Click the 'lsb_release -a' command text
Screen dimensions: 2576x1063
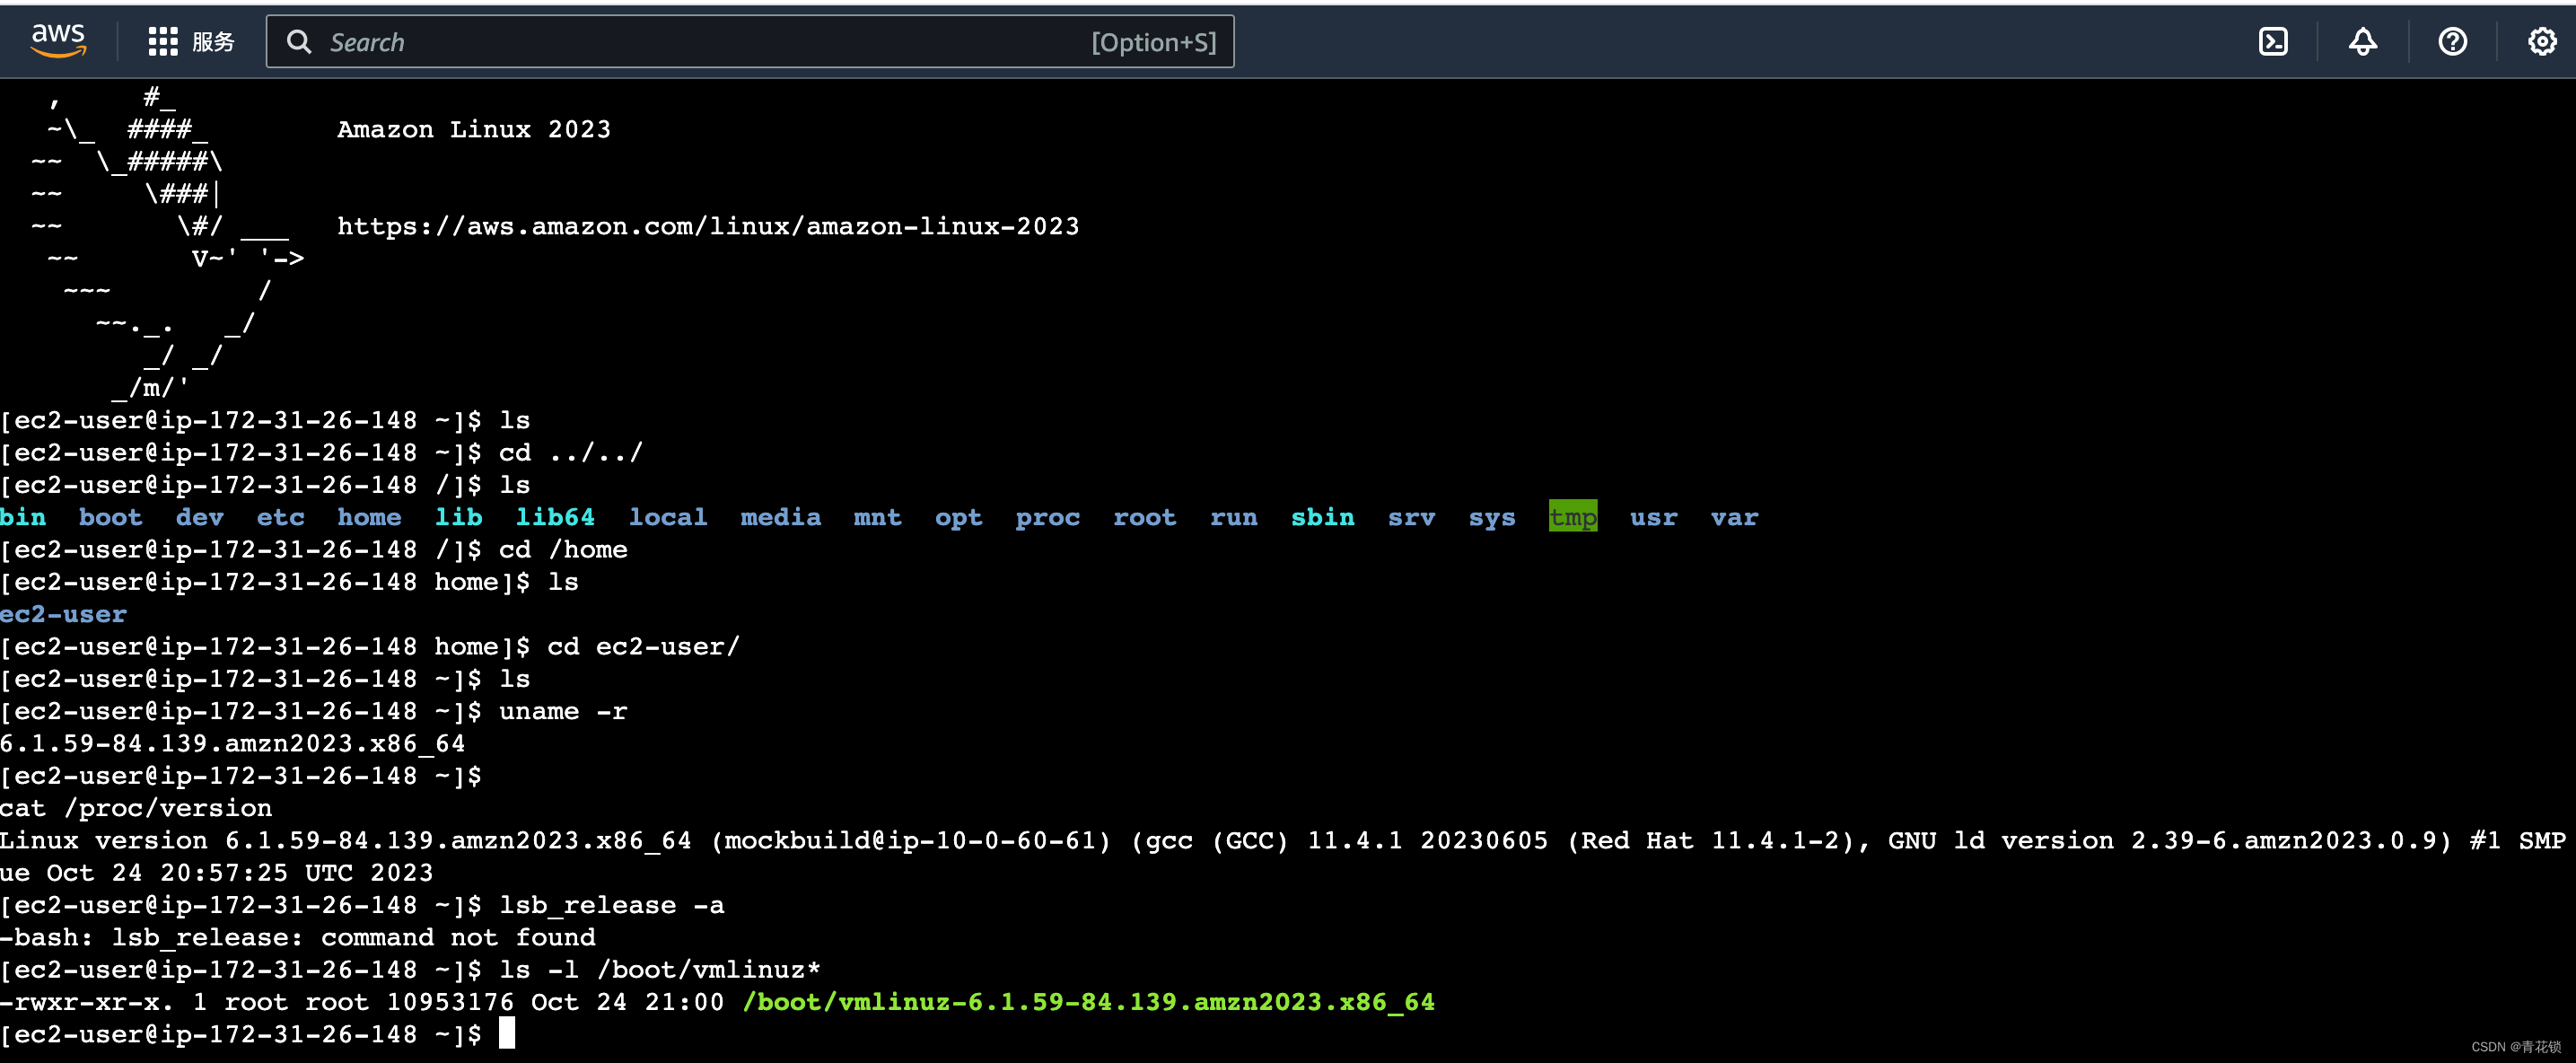tap(612, 905)
